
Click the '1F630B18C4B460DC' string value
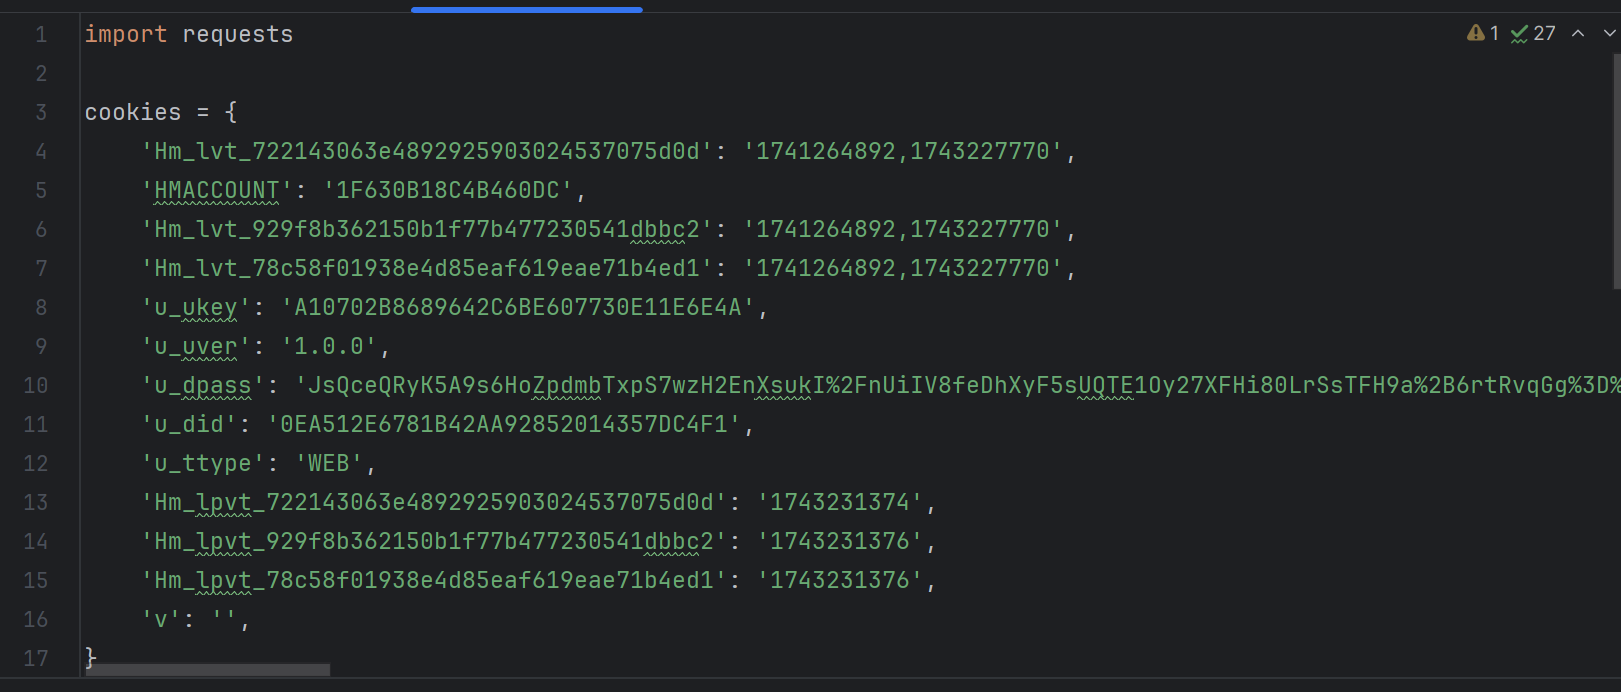pyautogui.click(x=447, y=190)
